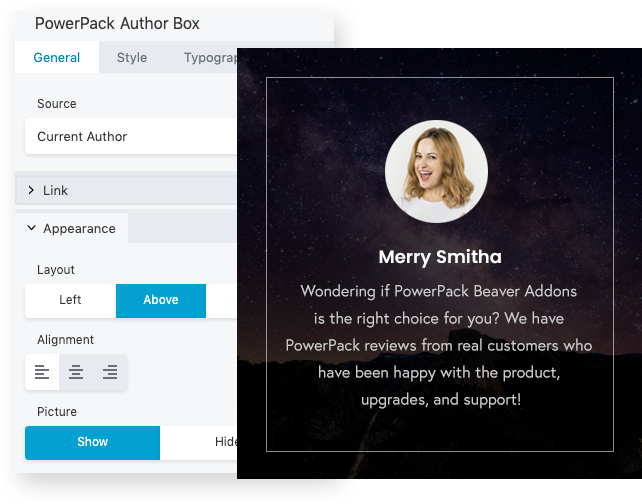The height and width of the screenshot is (504, 642).
Task: Select the Left layout option
Action: pyautogui.click(x=70, y=300)
